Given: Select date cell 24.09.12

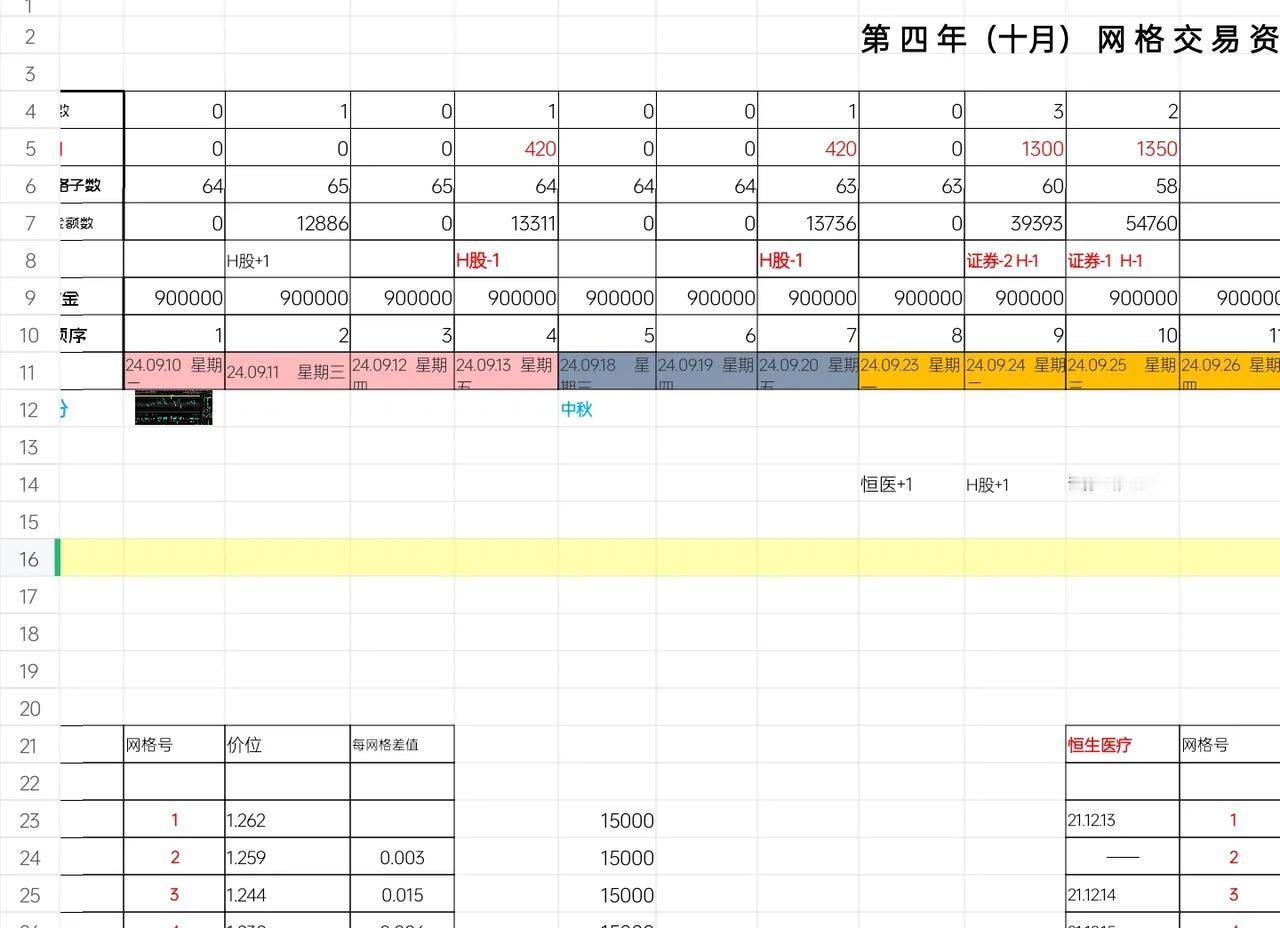Looking at the screenshot, I should coord(402,371).
